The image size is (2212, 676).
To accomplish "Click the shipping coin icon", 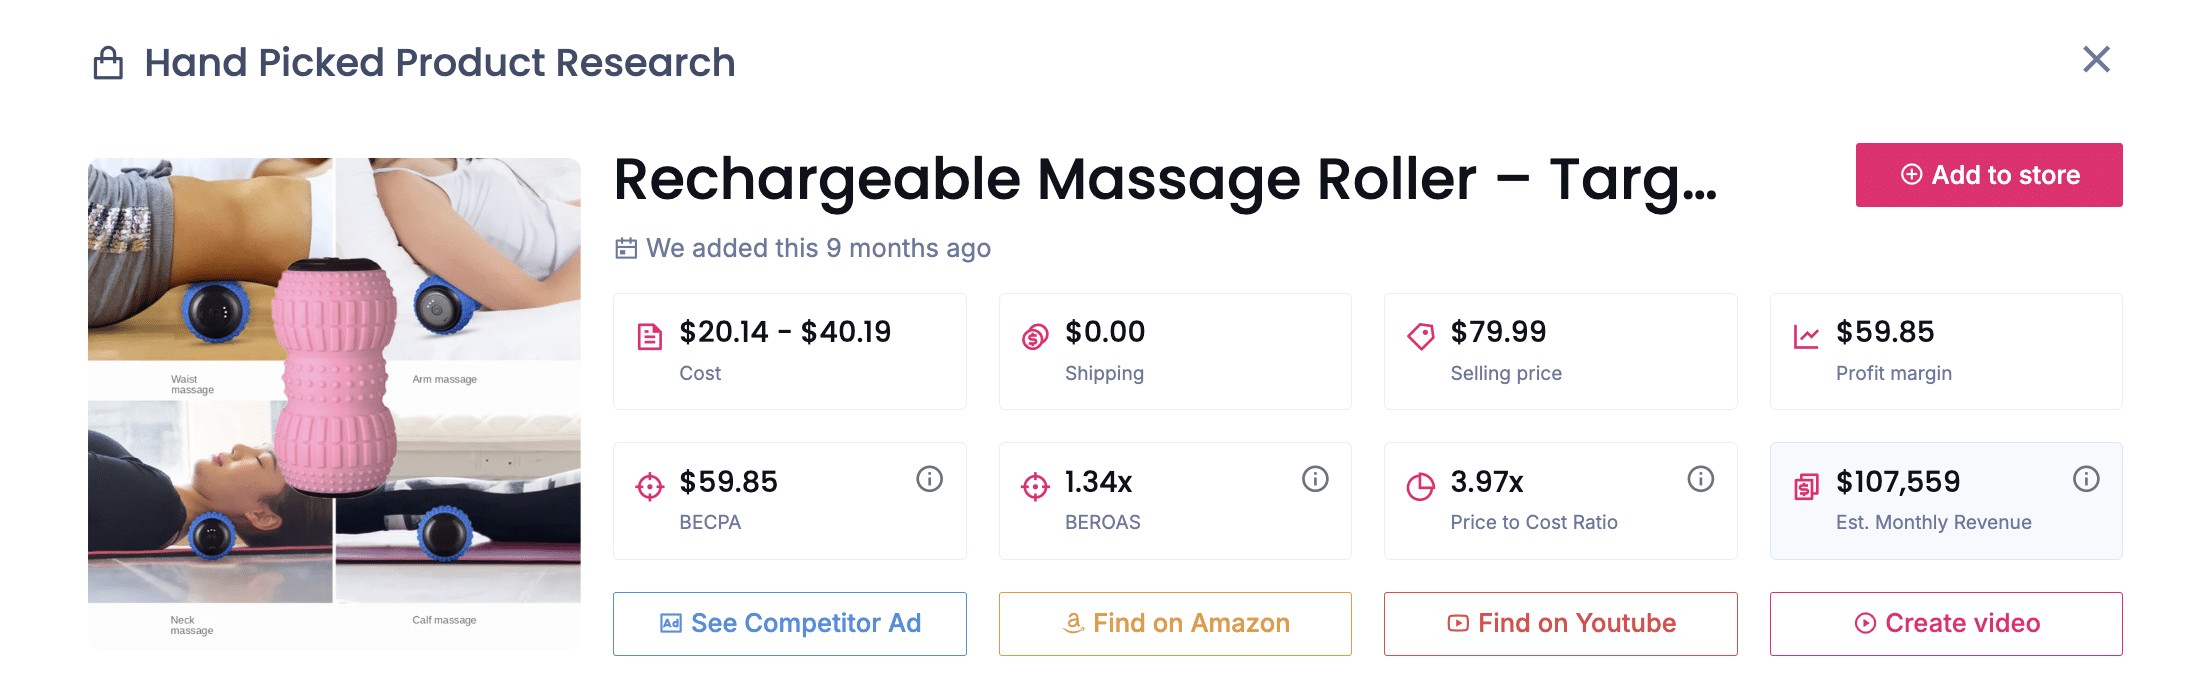I will (1035, 336).
